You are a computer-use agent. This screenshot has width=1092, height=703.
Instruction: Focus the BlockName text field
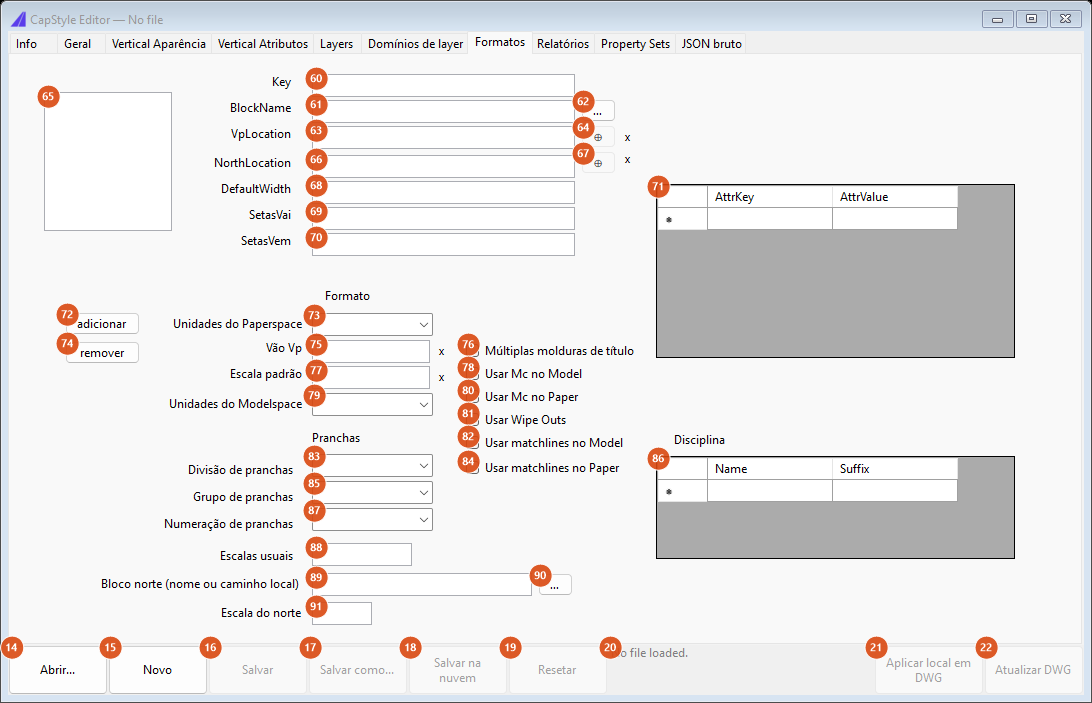(443, 111)
